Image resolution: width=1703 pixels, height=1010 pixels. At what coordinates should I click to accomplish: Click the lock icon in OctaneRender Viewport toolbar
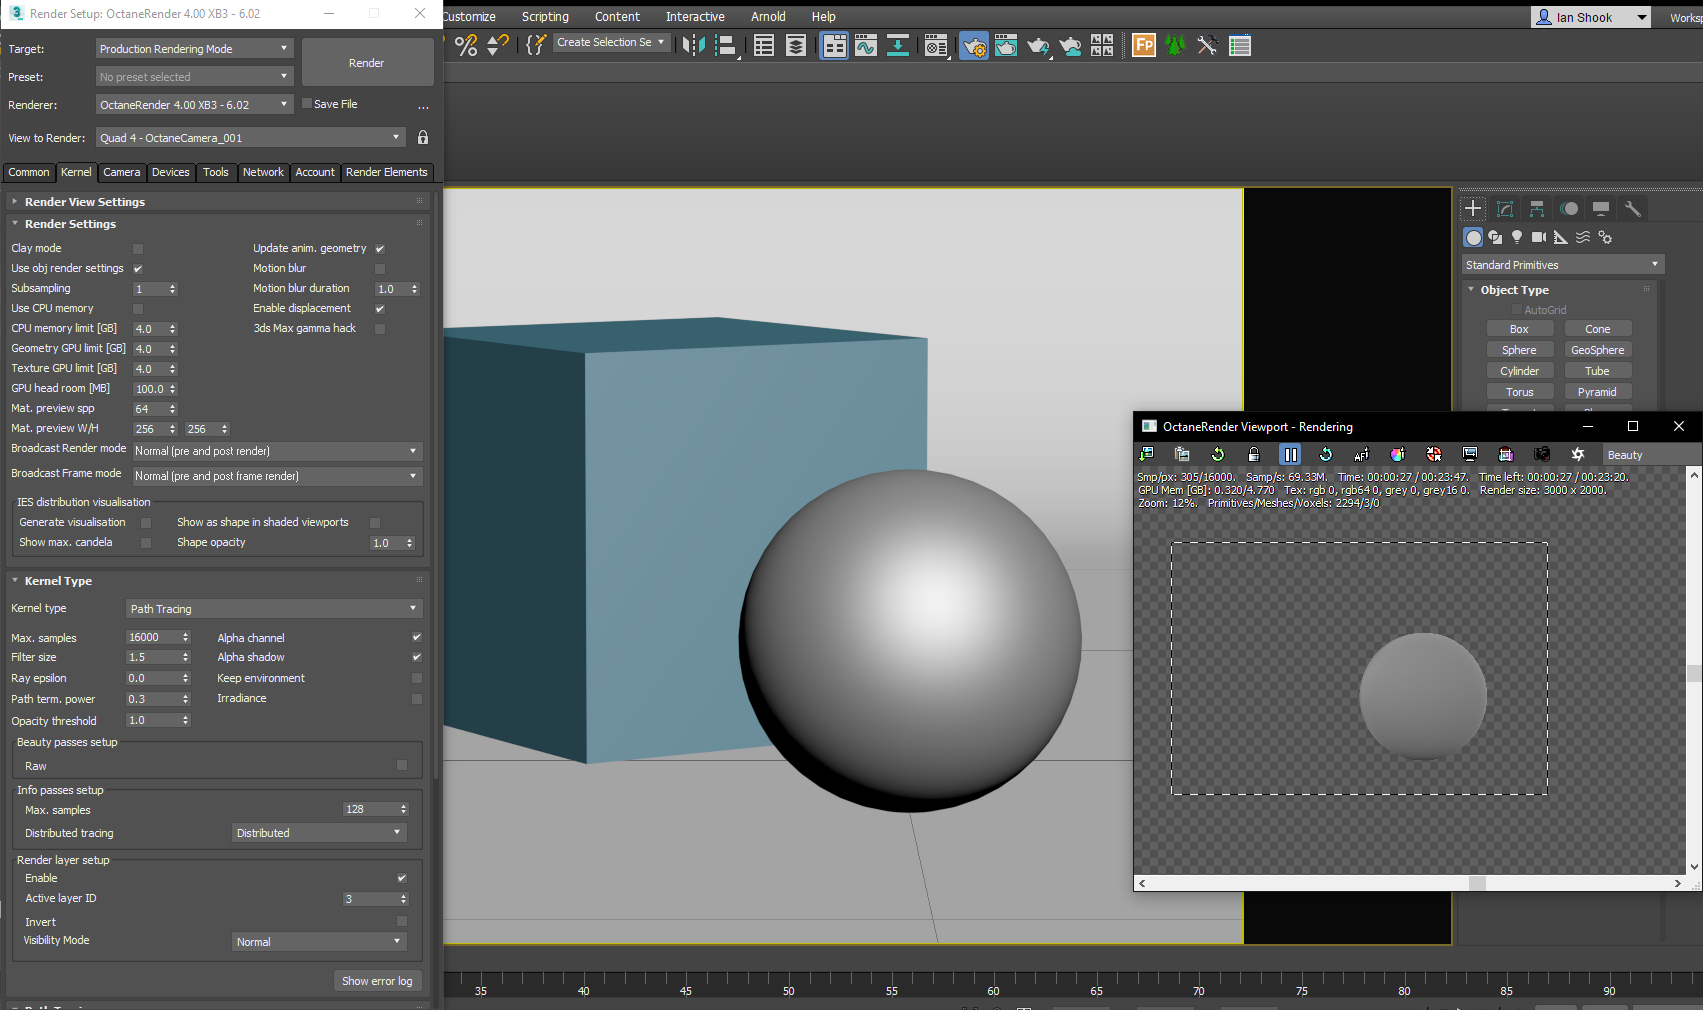click(x=1253, y=455)
